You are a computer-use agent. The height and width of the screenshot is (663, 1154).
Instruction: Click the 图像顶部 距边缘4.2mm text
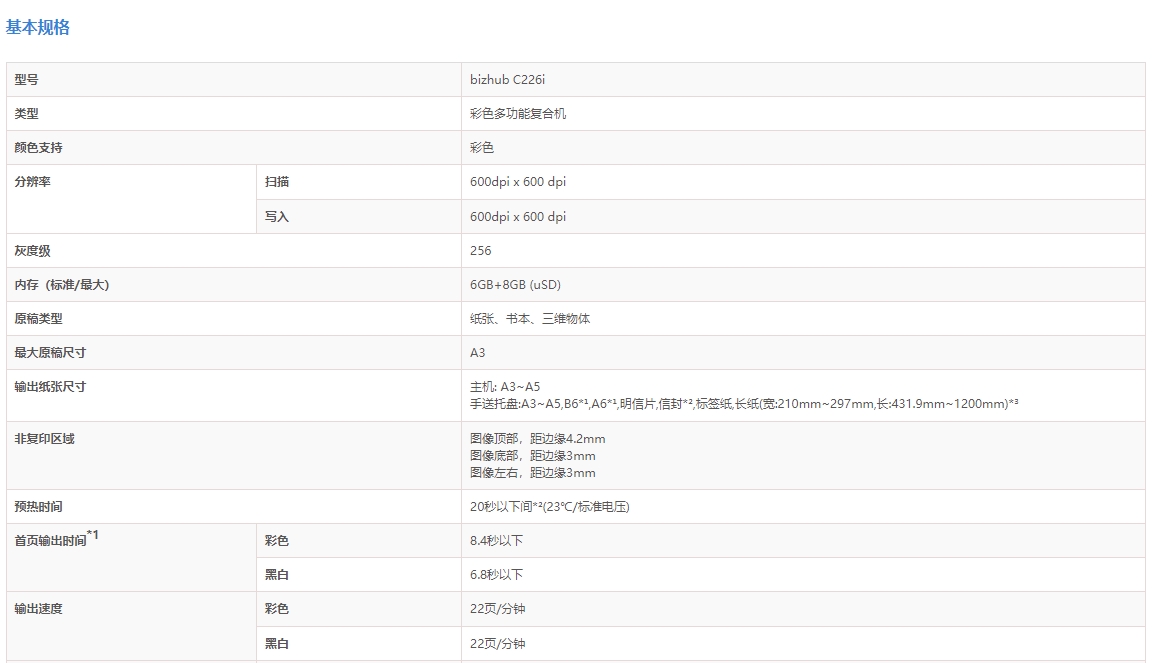pos(537,439)
